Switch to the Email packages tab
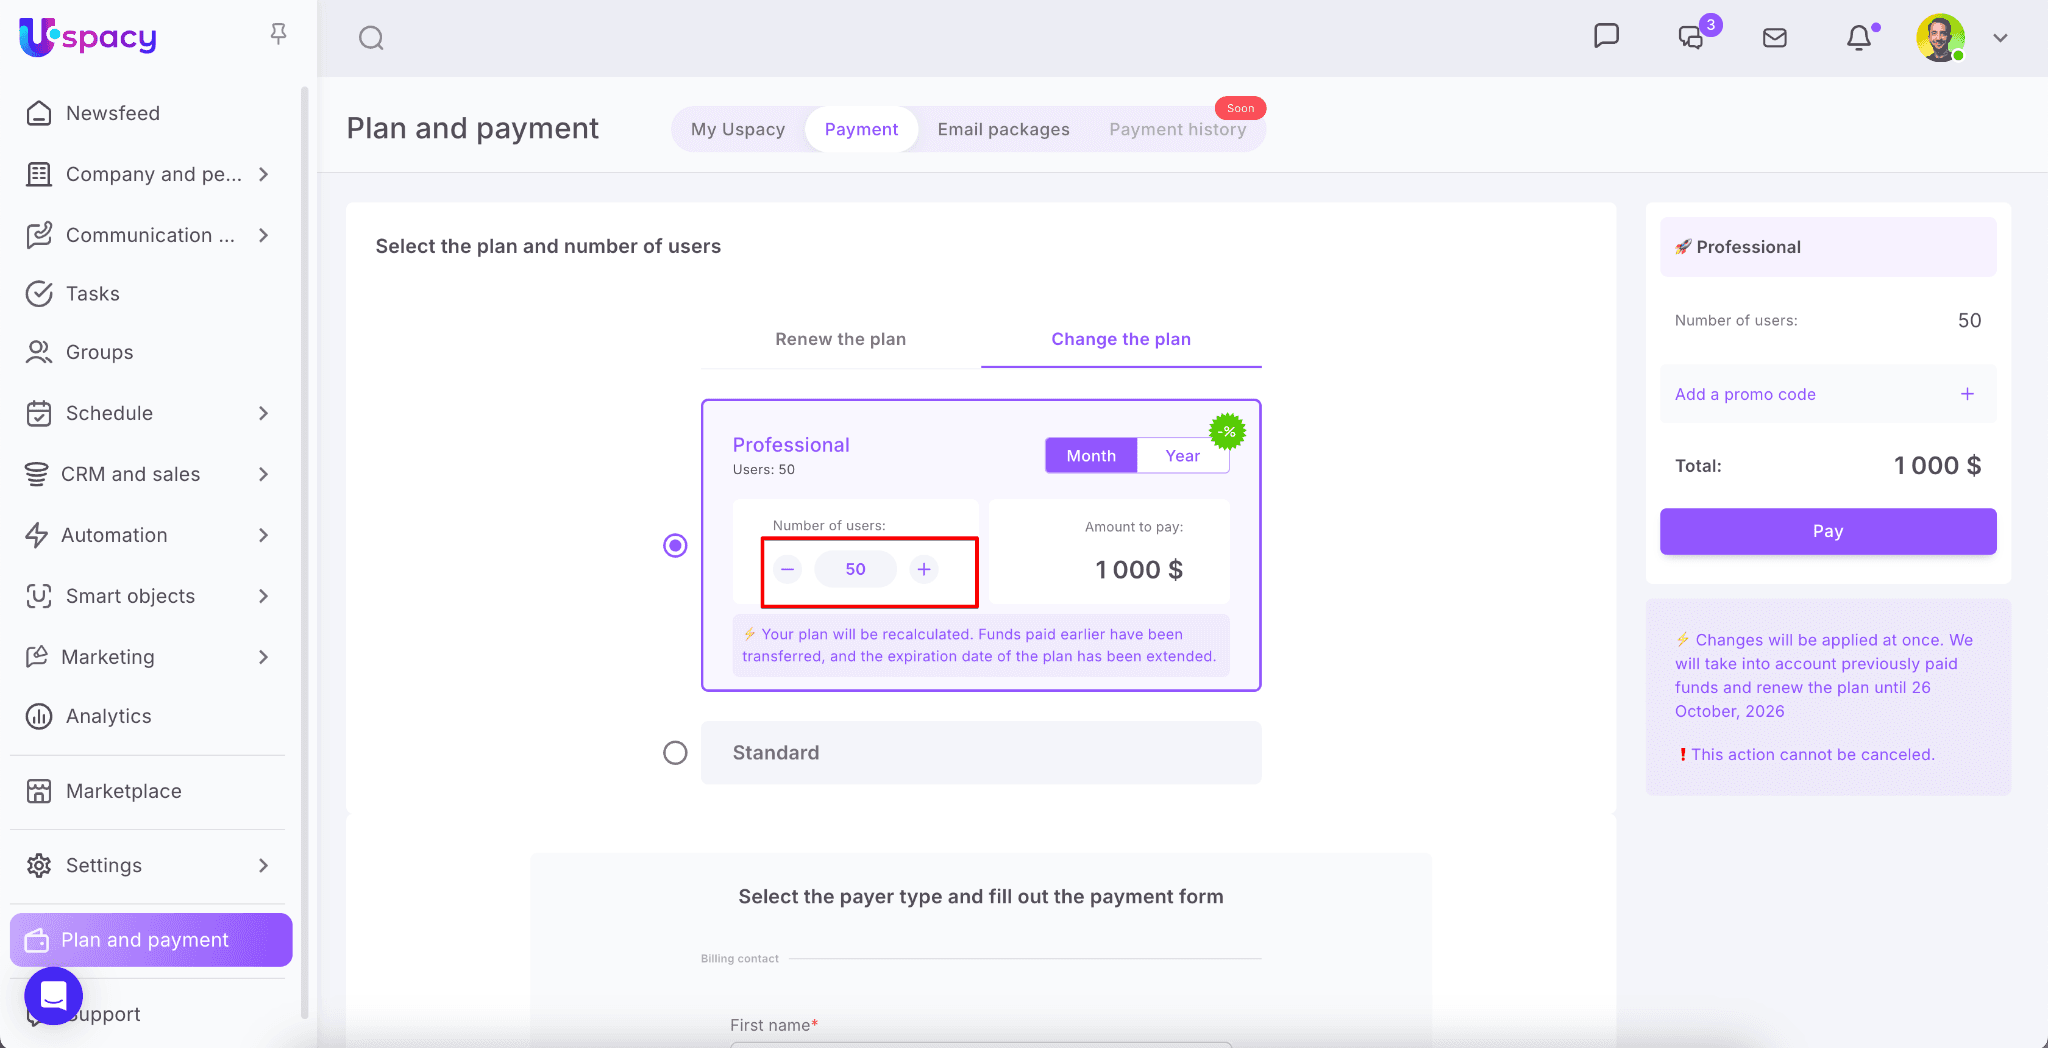Viewport: 2048px width, 1048px height. (x=1003, y=129)
